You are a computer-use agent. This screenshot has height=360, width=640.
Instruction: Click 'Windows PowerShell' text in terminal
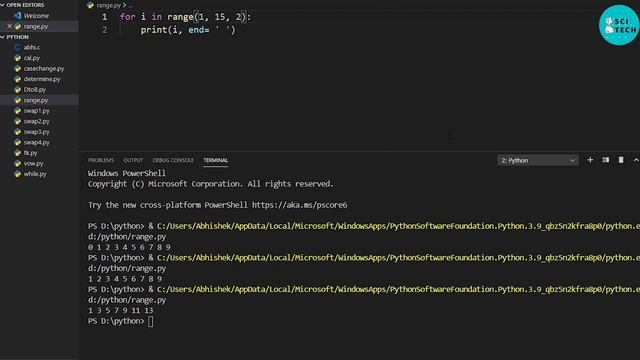127,173
